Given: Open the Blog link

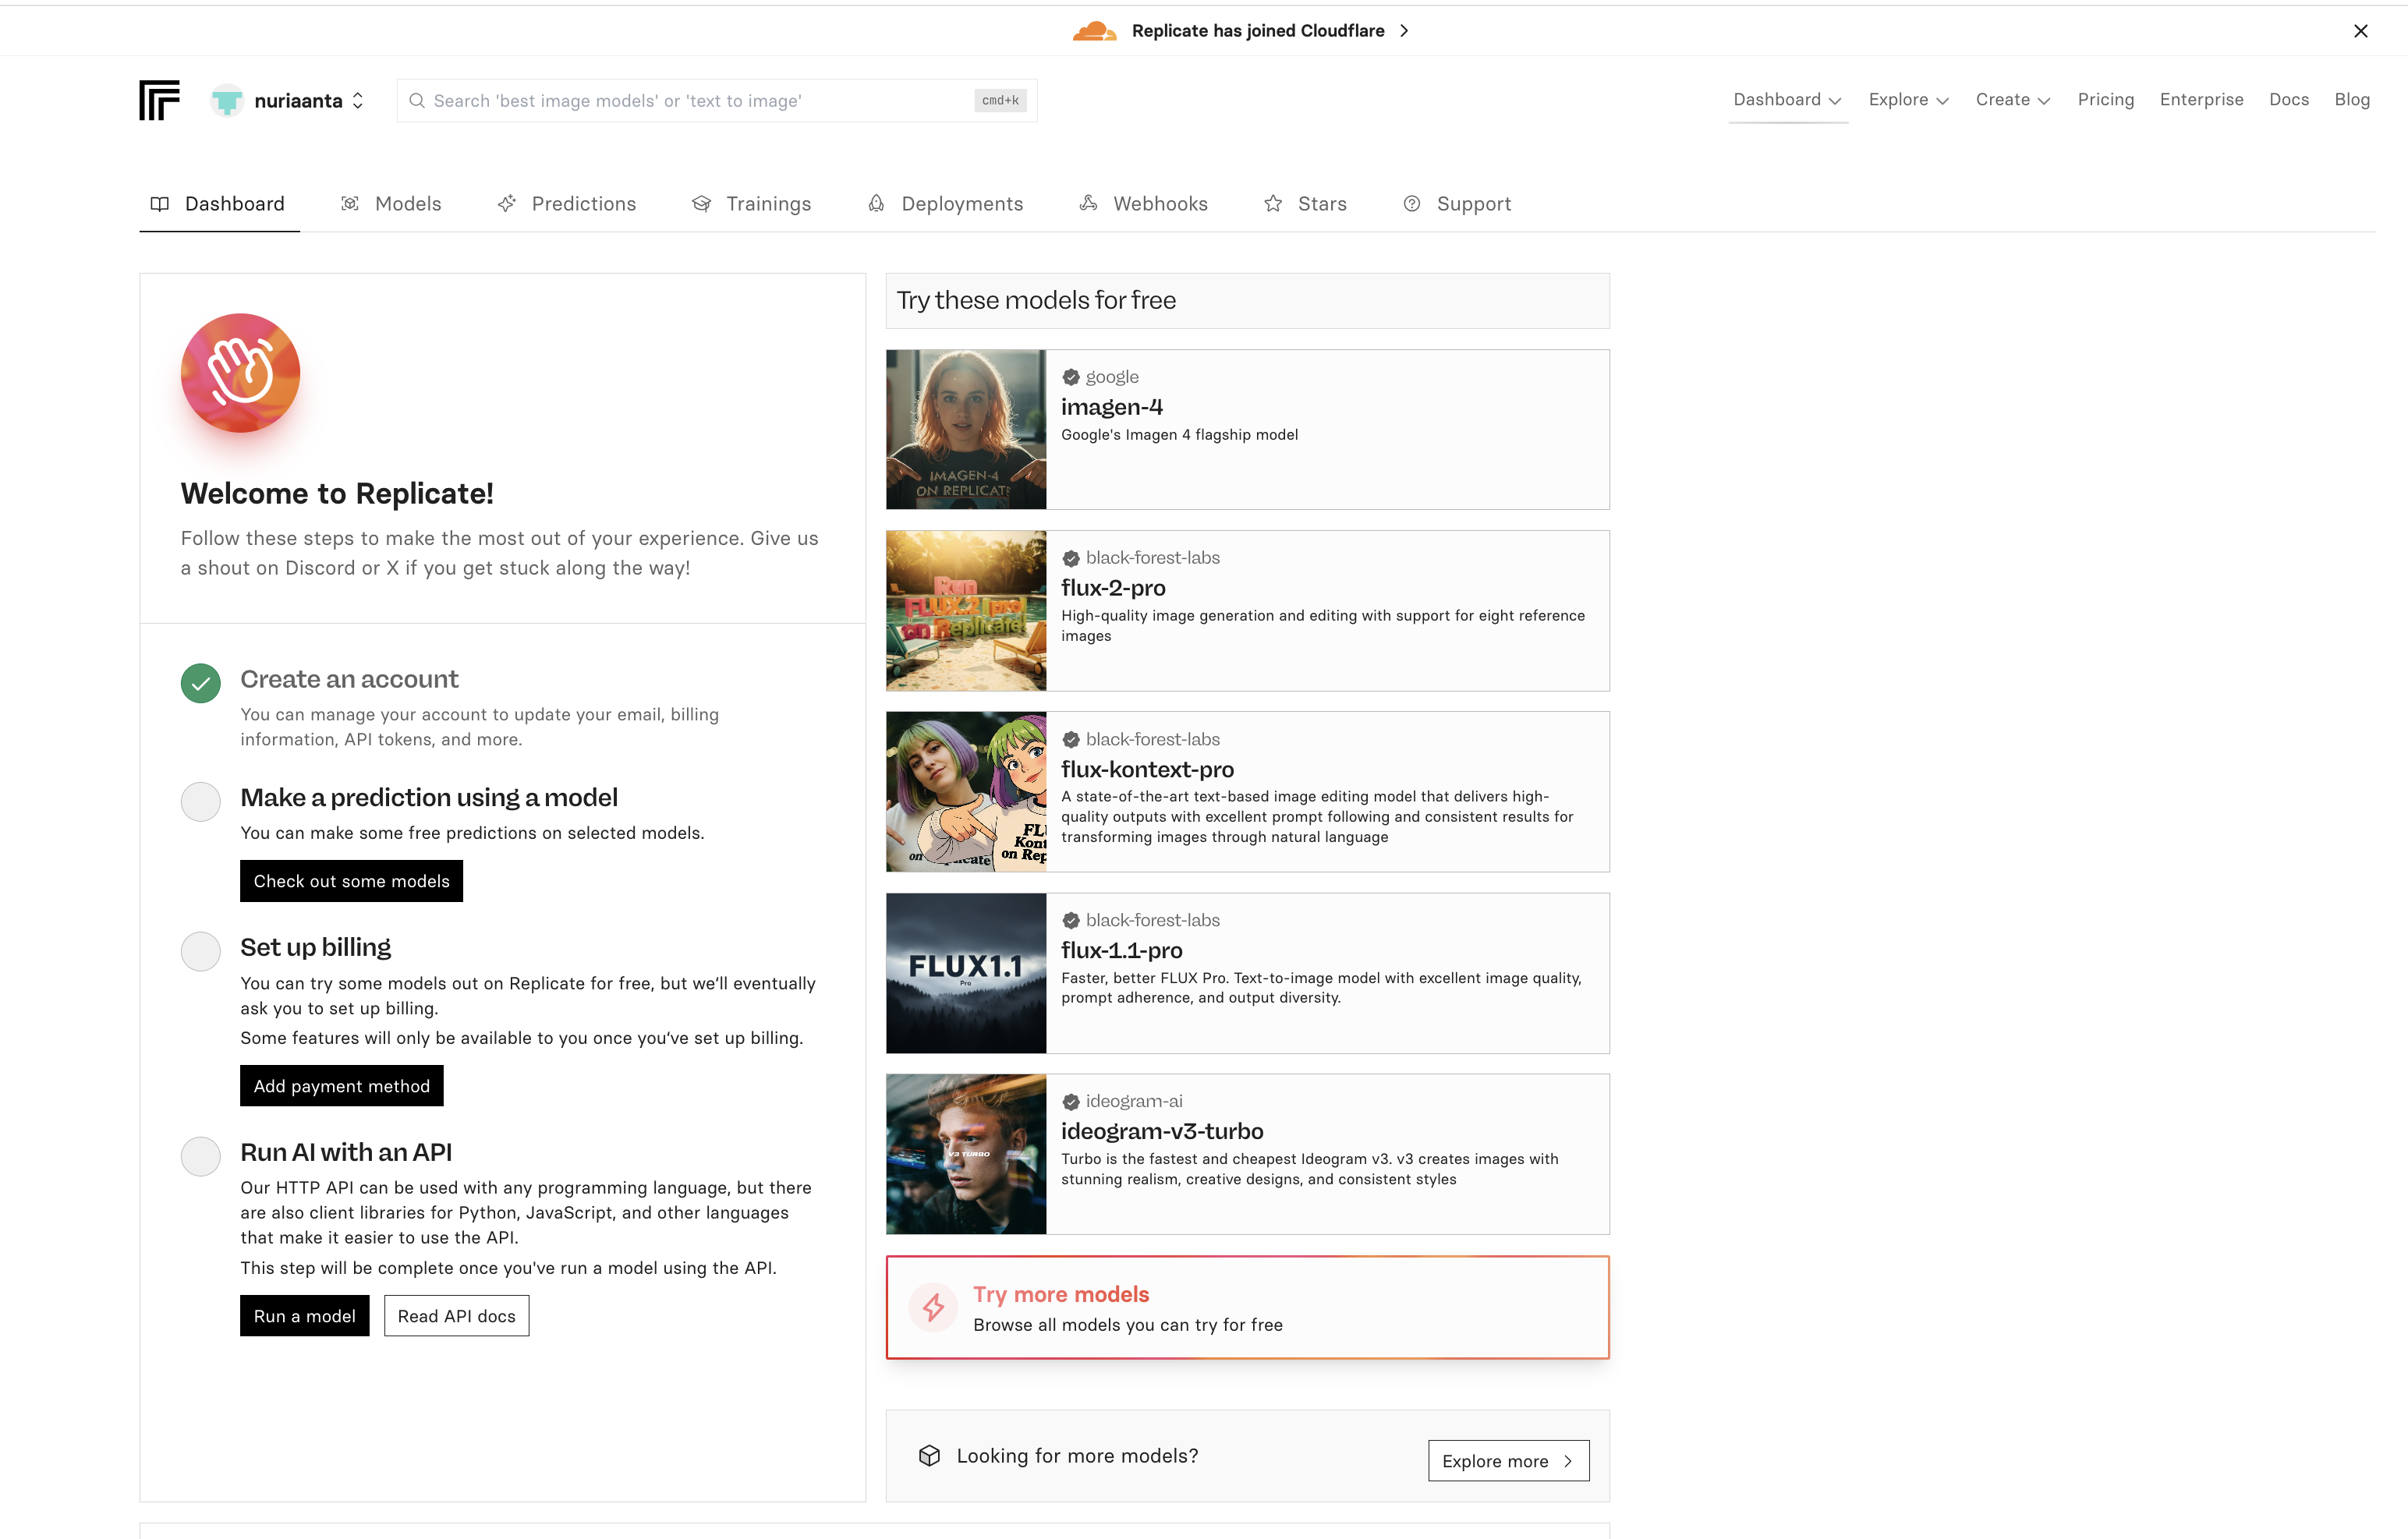Looking at the screenshot, I should point(2352,99).
